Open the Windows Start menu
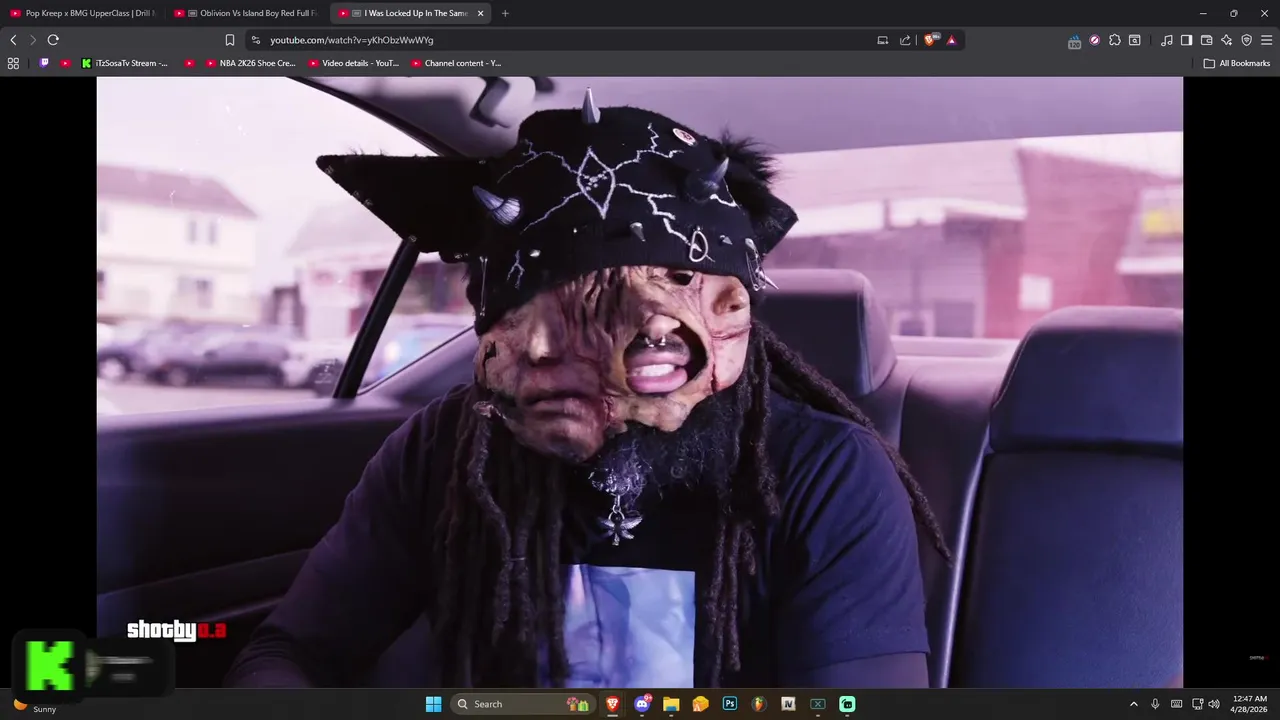The height and width of the screenshot is (720, 1280). (433, 704)
